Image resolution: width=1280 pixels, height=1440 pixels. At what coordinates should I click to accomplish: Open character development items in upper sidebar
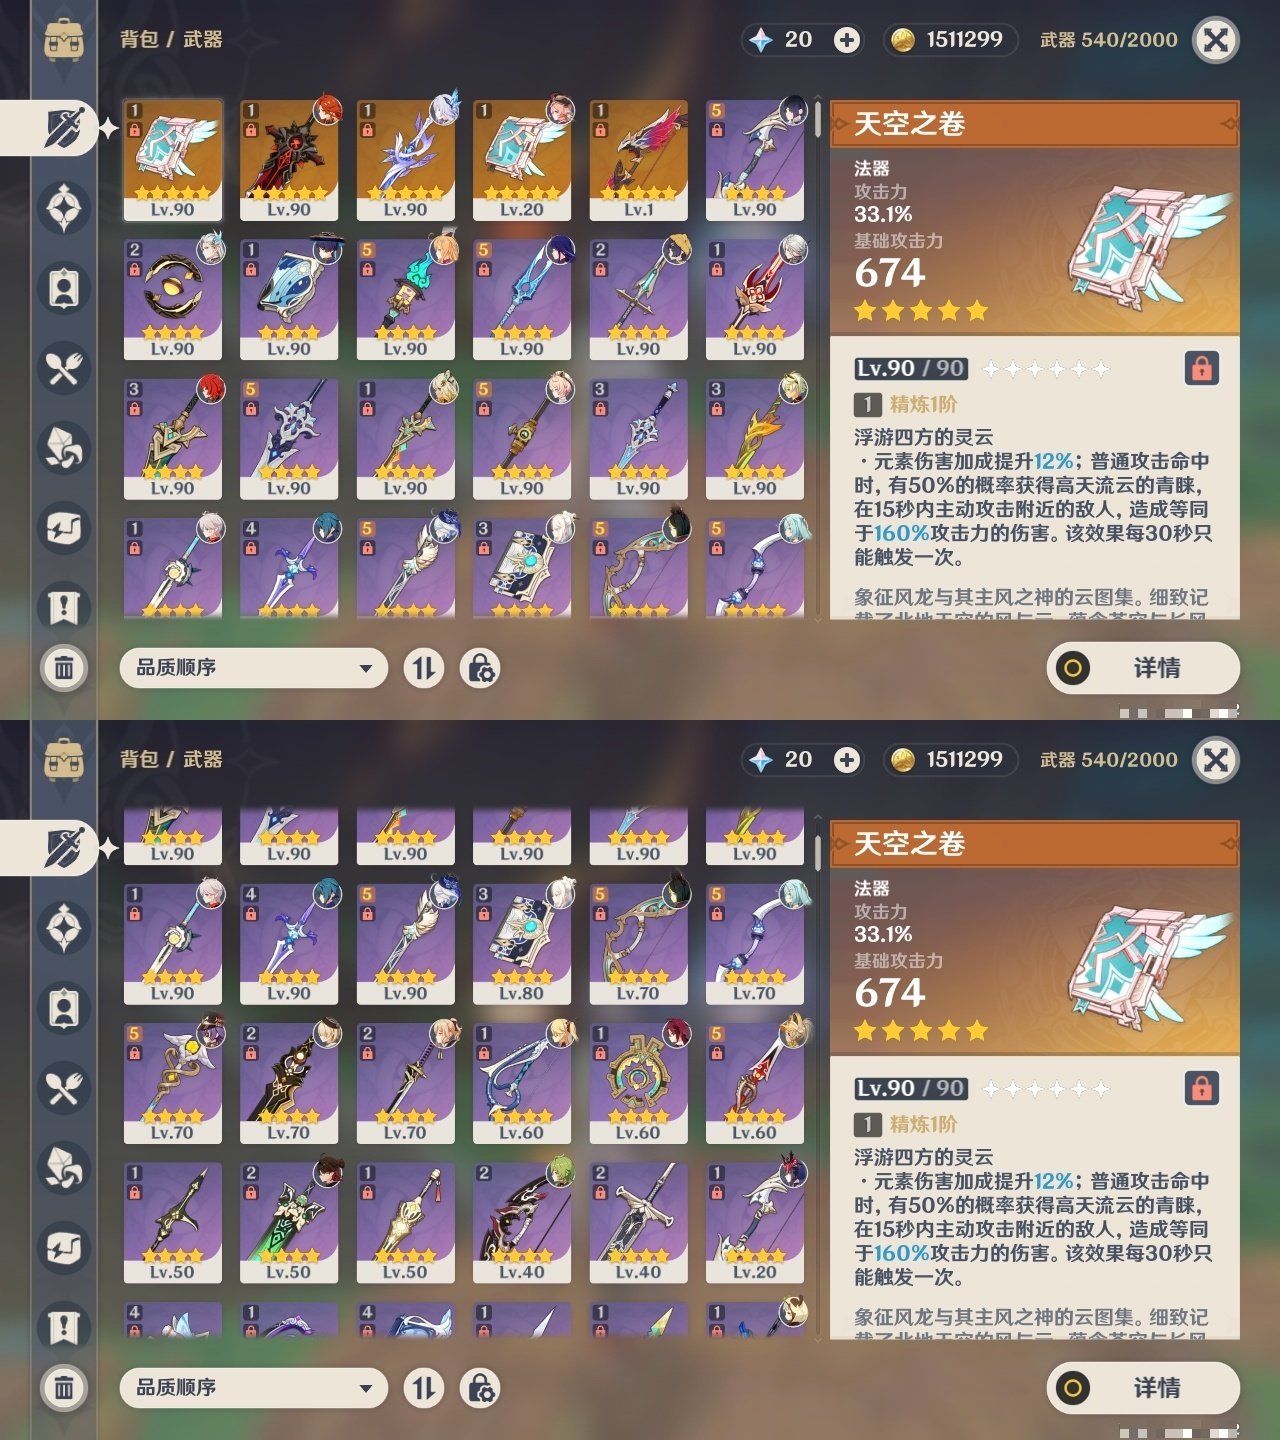tap(64, 288)
